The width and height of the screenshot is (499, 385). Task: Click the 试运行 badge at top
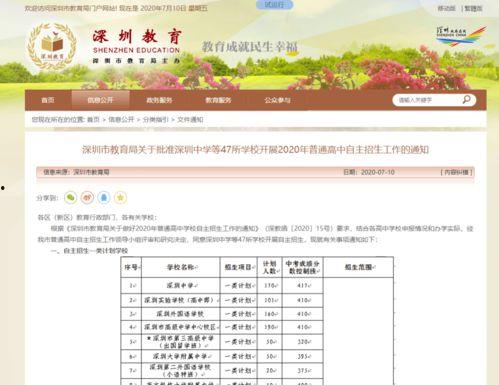(x=274, y=4)
